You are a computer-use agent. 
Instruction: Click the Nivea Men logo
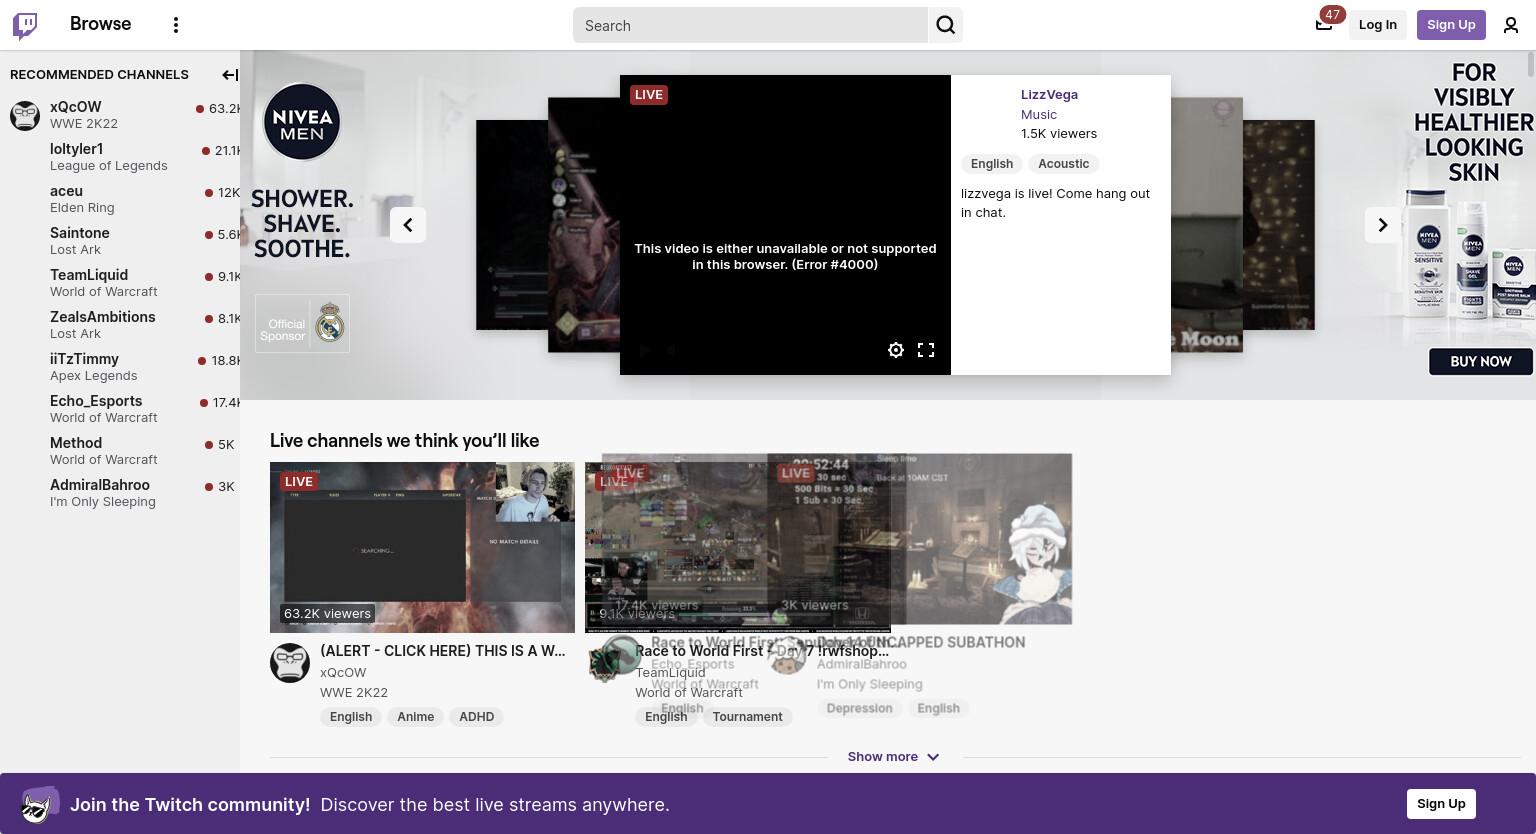click(302, 122)
